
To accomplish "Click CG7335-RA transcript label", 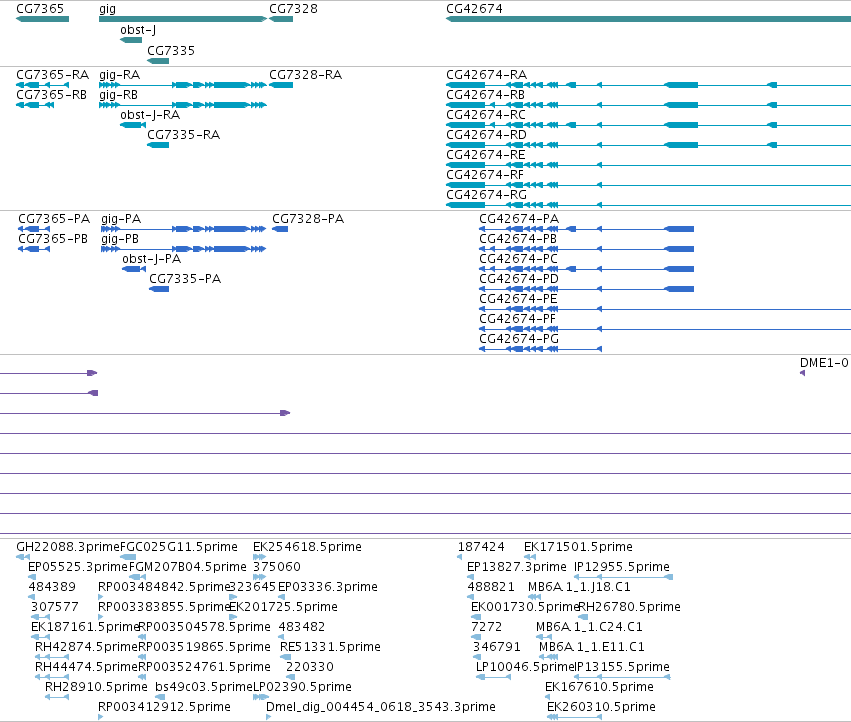I will click(x=183, y=135).
